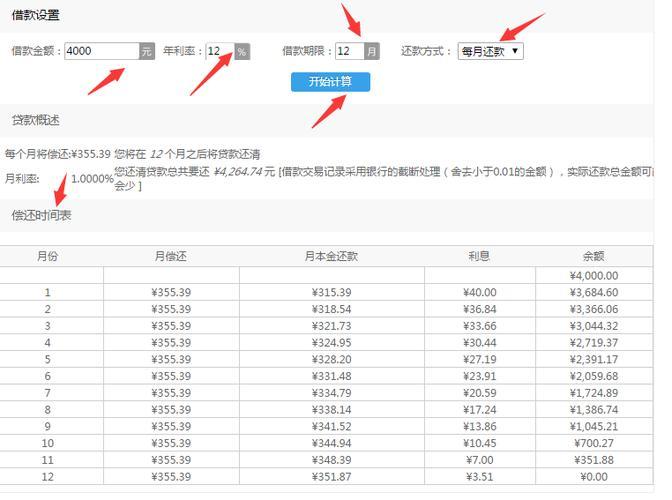672x500 pixels.
Task: Click the principal cell ¥324.95
Action: (332, 343)
